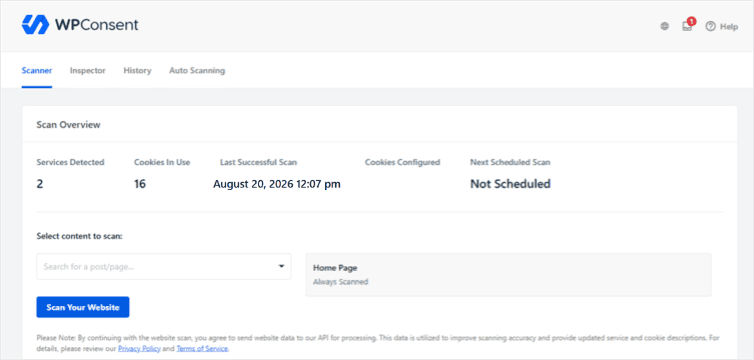Image resolution: width=754 pixels, height=360 pixels.
Task: Click the Not Scheduled value
Action: (x=510, y=184)
